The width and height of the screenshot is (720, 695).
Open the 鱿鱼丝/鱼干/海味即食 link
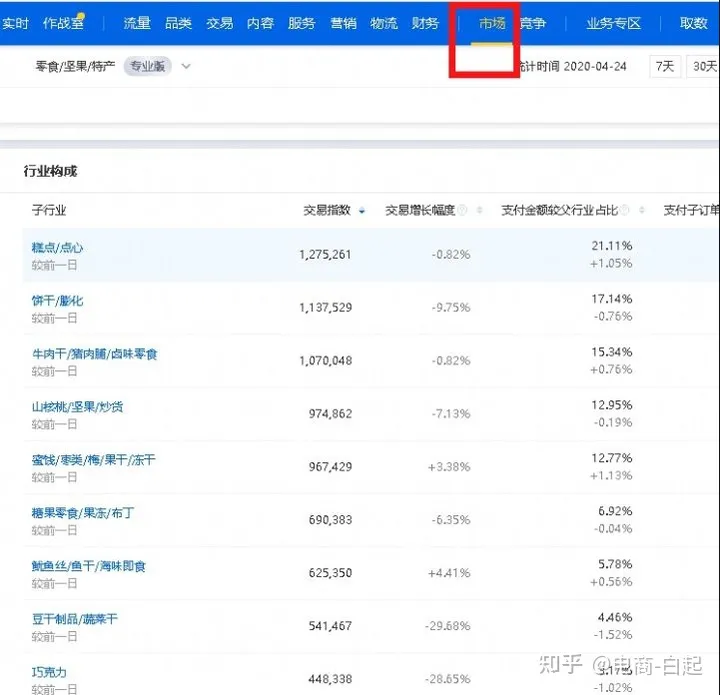pyautogui.click(x=89, y=566)
